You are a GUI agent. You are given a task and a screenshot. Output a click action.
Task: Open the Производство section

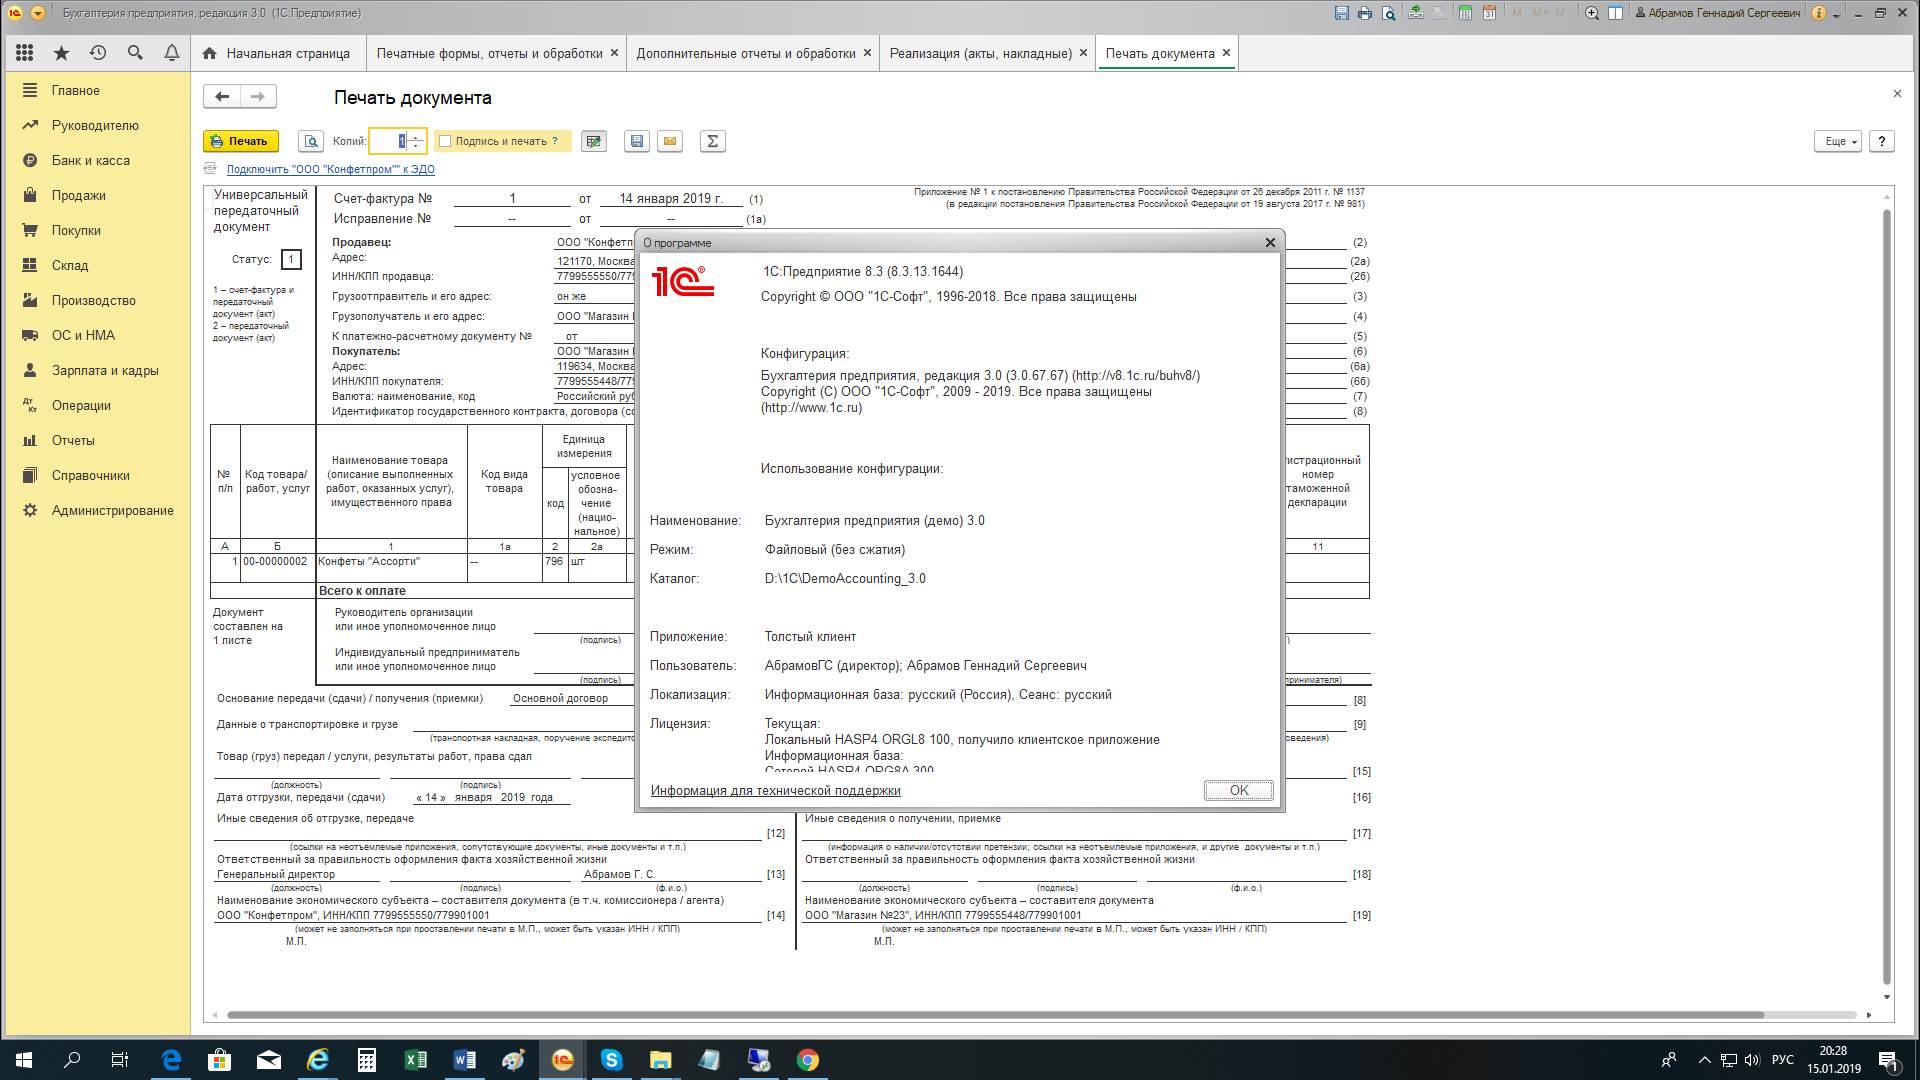tap(98, 300)
